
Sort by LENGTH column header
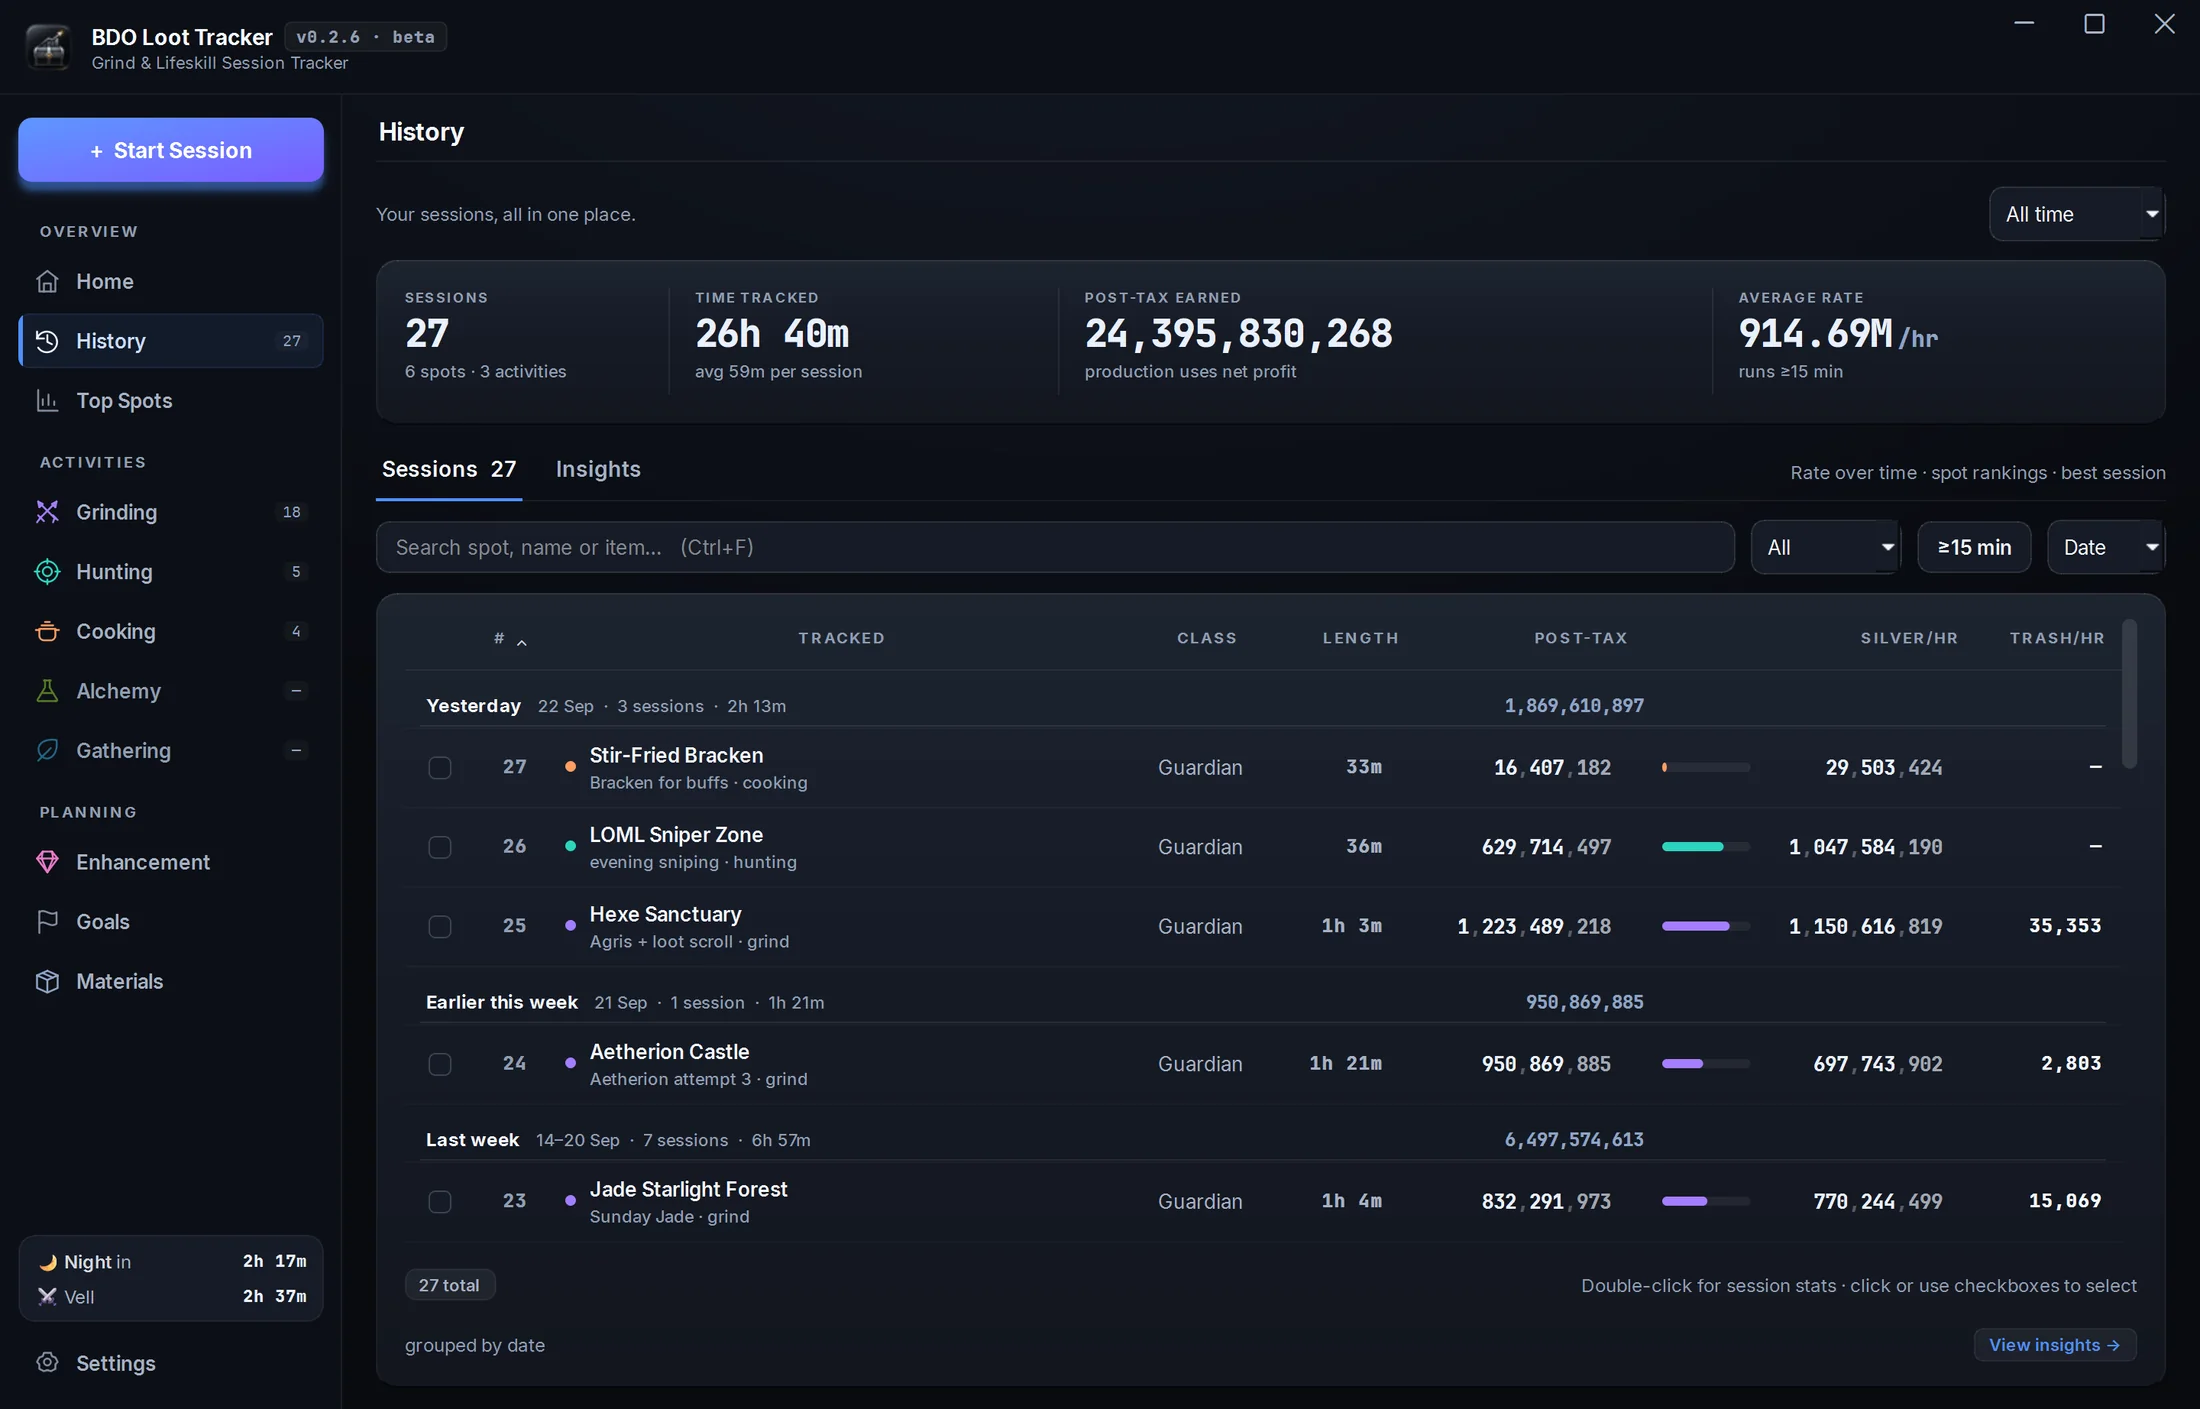[x=1361, y=638]
